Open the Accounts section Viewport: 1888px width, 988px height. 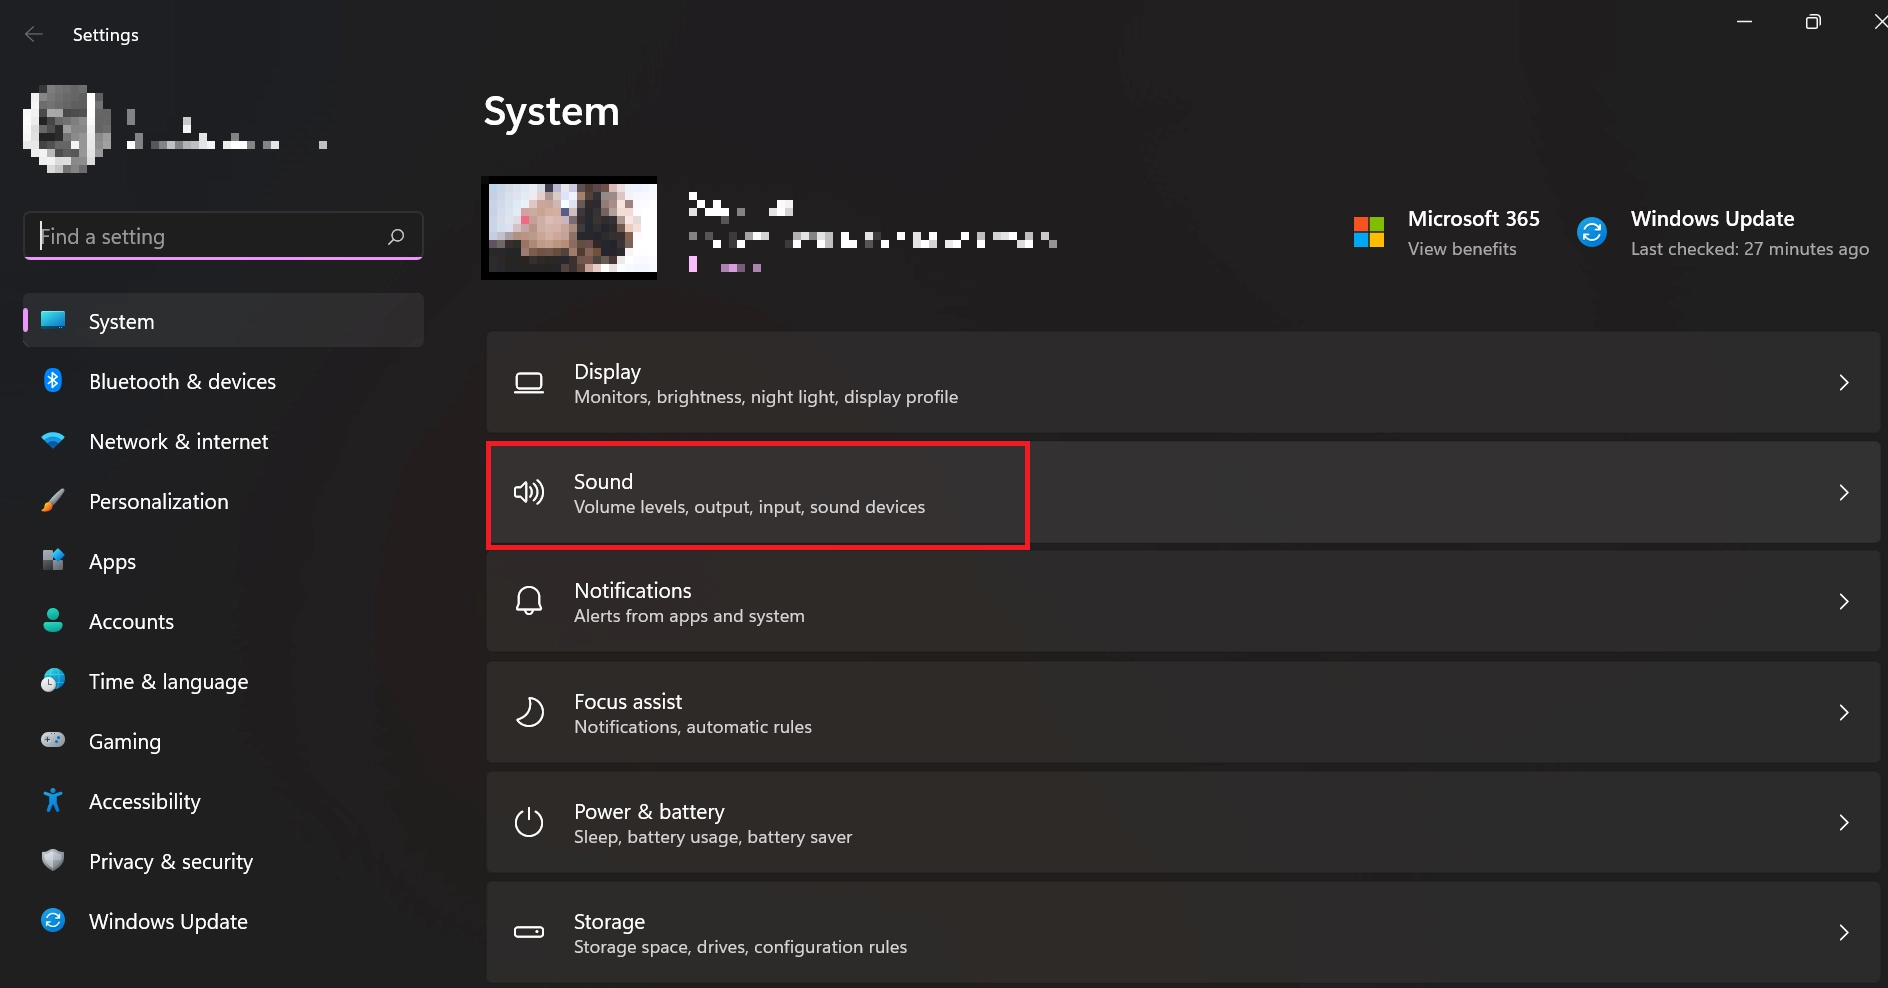tap(130, 621)
